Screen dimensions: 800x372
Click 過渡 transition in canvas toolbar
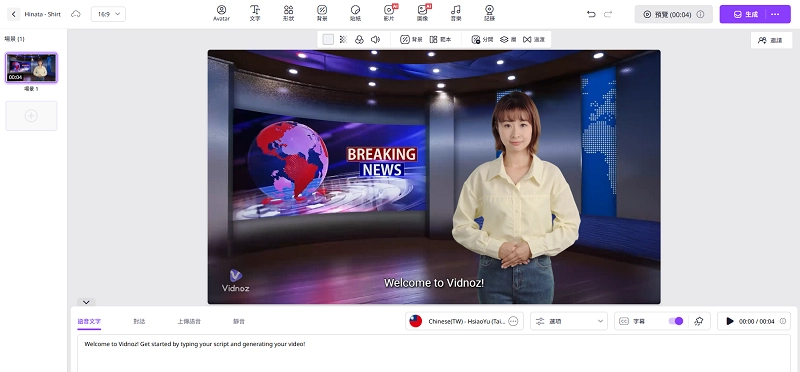click(534, 39)
